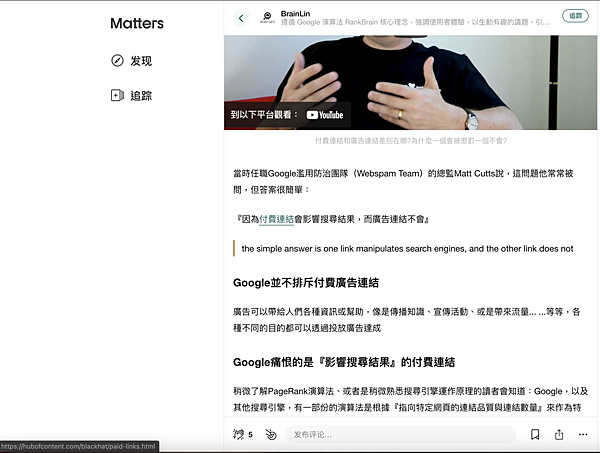This screenshot has width=600, height=453.
Task: Click the clap count 5
Action: point(250,435)
